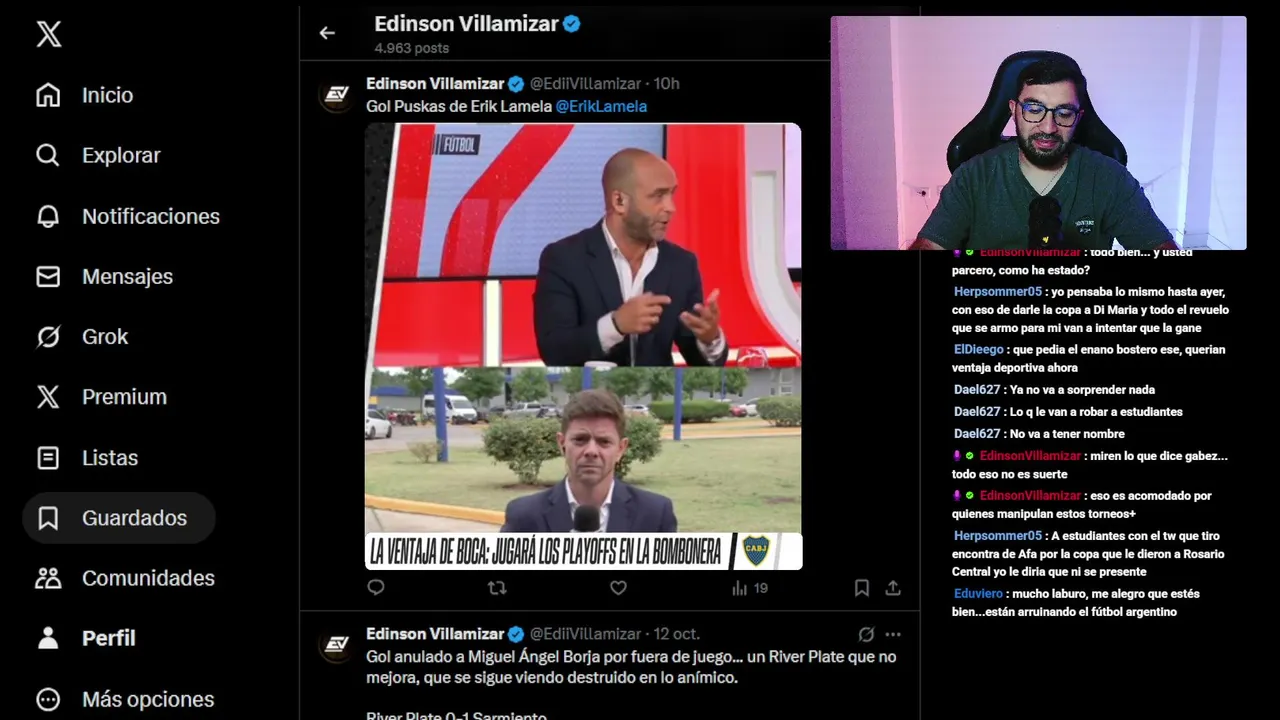View tweet analytics showing 19 views
The height and width of the screenshot is (720, 1280).
coord(750,588)
